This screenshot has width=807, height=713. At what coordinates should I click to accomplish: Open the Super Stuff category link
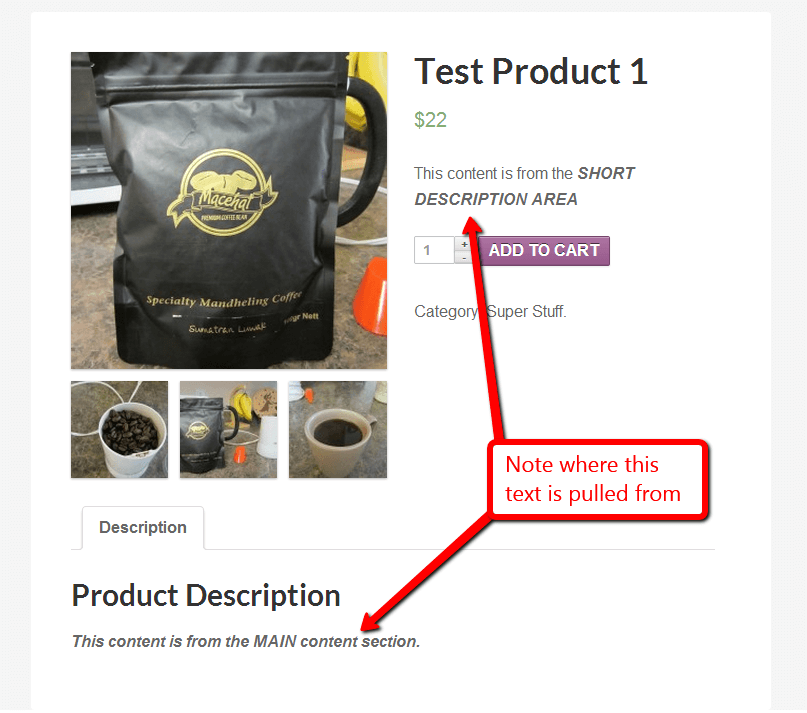click(x=525, y=311)
